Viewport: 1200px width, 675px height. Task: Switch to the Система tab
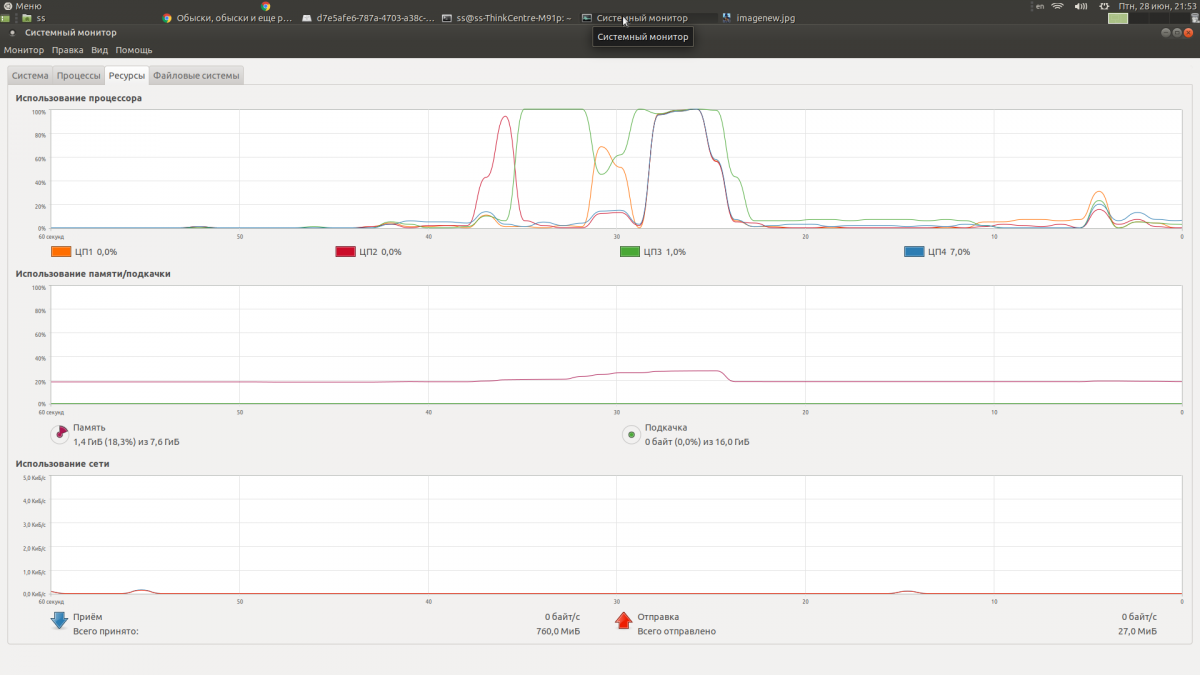(x=30, y=75)
